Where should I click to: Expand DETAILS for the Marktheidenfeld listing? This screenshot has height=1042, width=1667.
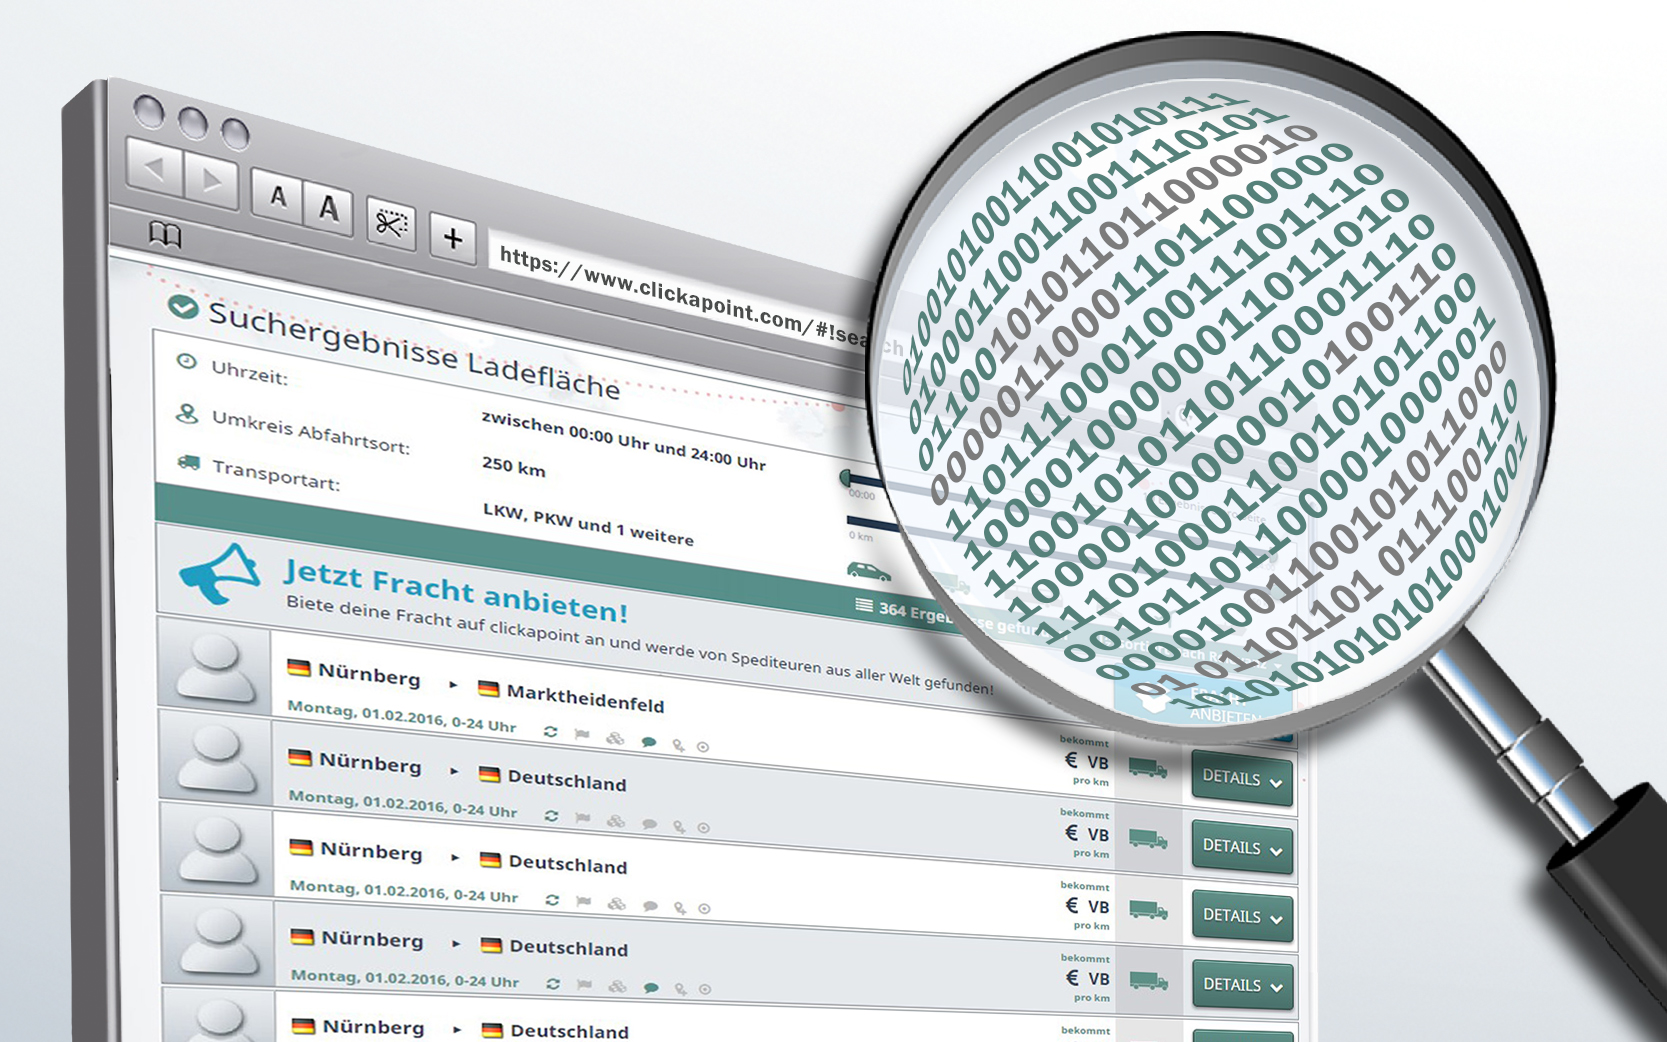click(x=1241, y=778)
